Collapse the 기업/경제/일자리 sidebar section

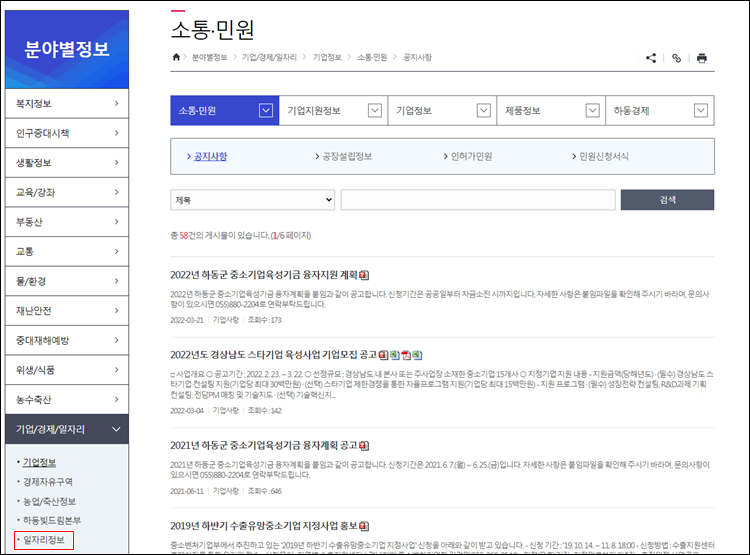pyautogui.click(x=67, y=429)
